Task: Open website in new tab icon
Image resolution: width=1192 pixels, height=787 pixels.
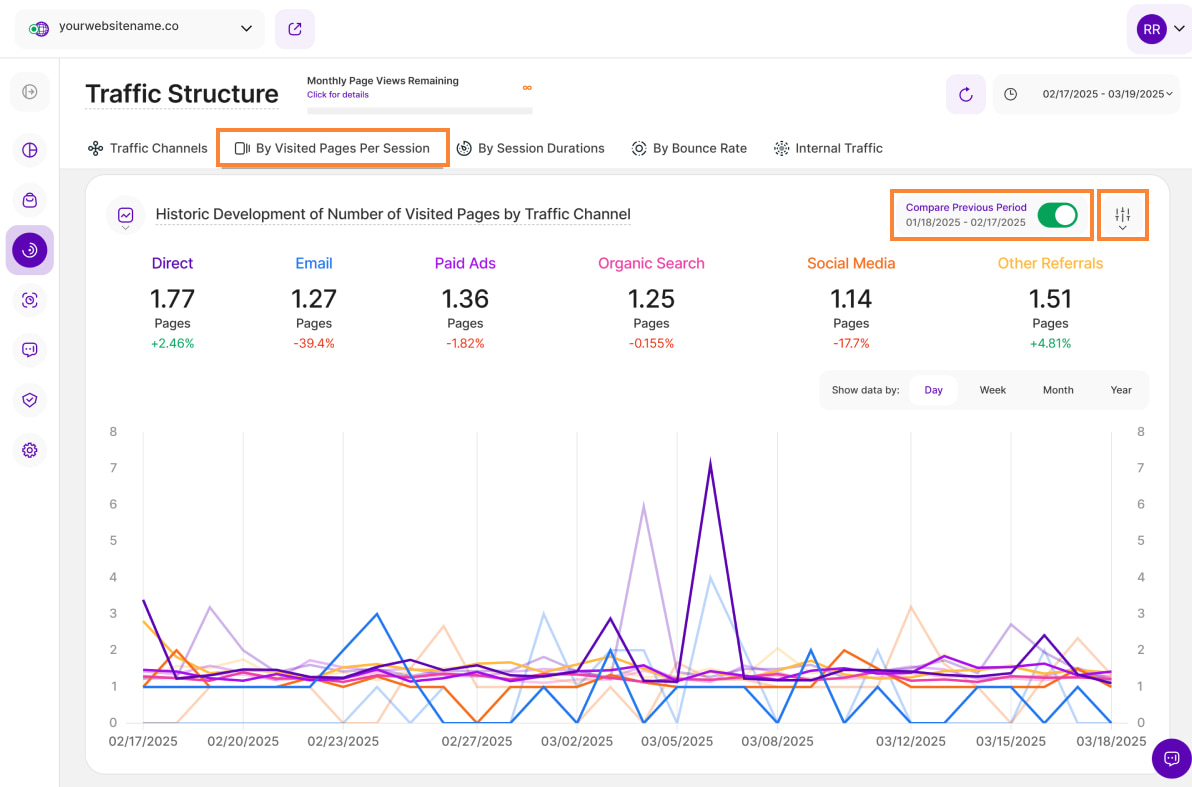Action: [x=295, y=29]
